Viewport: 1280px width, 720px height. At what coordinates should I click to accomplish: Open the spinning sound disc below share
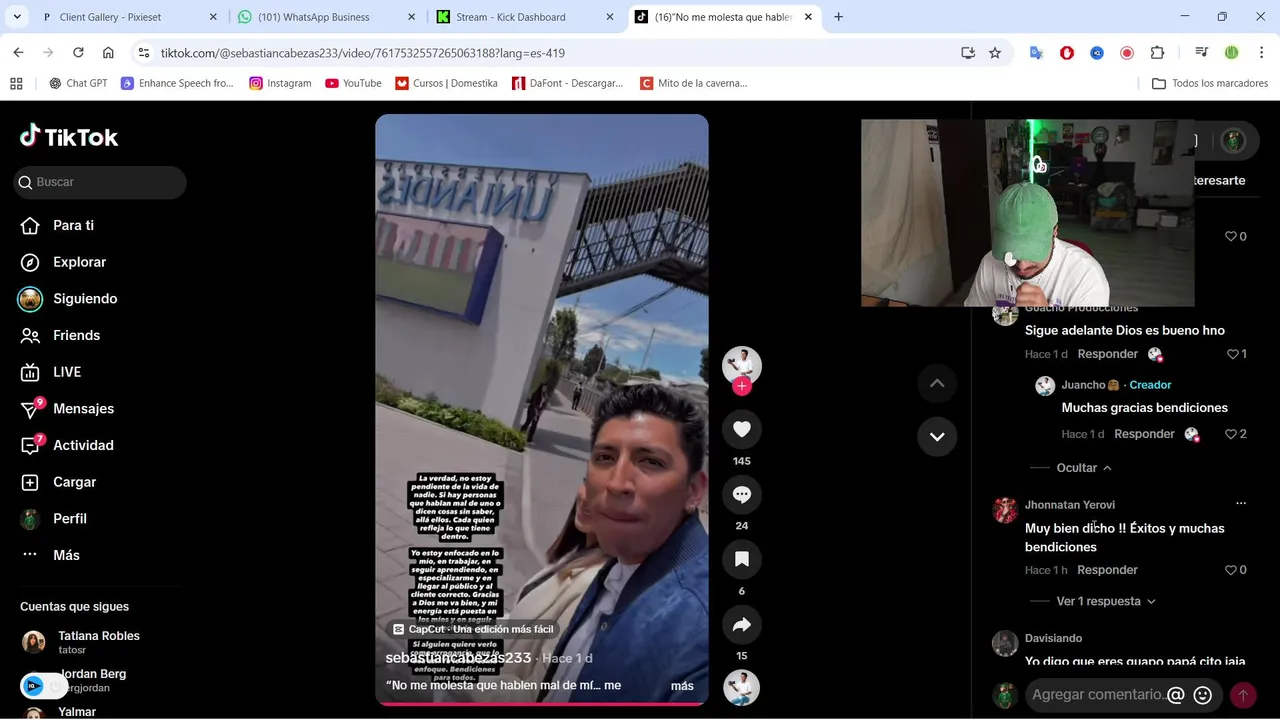click(x=741, y=687)
